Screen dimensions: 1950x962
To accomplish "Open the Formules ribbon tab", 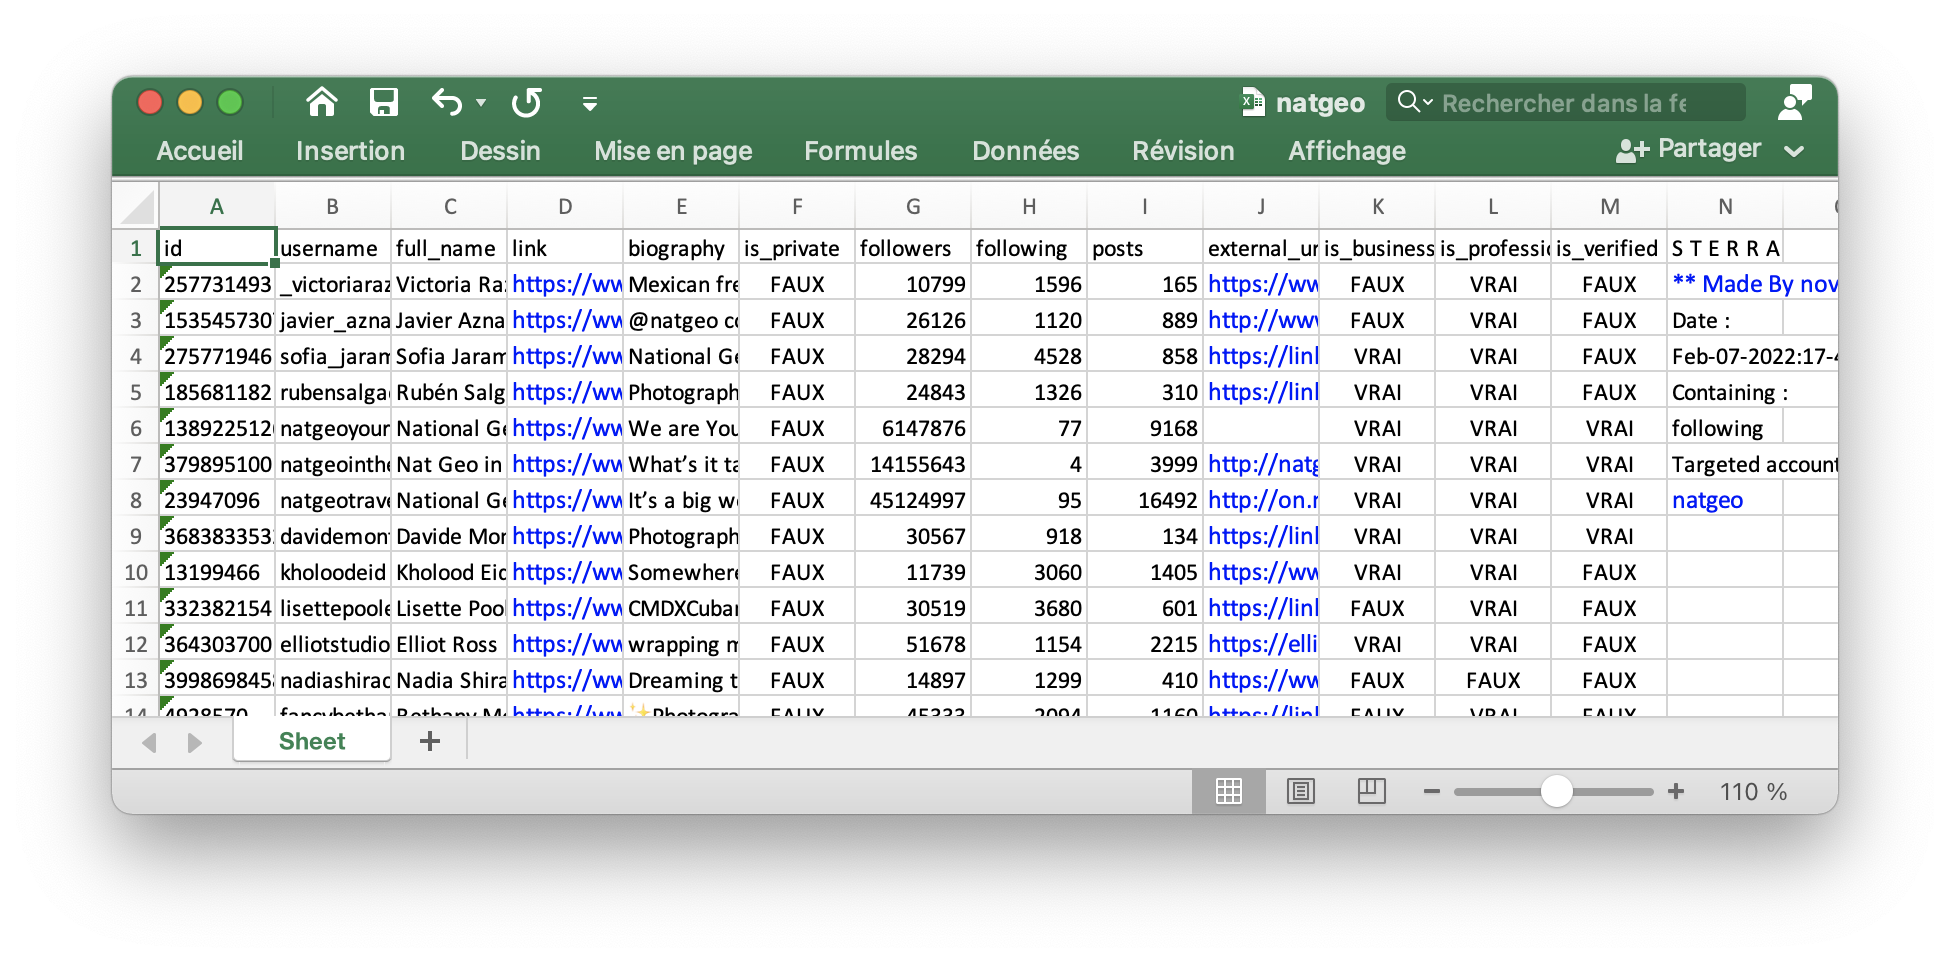I will pyautogui.click(x=860, y=151).
